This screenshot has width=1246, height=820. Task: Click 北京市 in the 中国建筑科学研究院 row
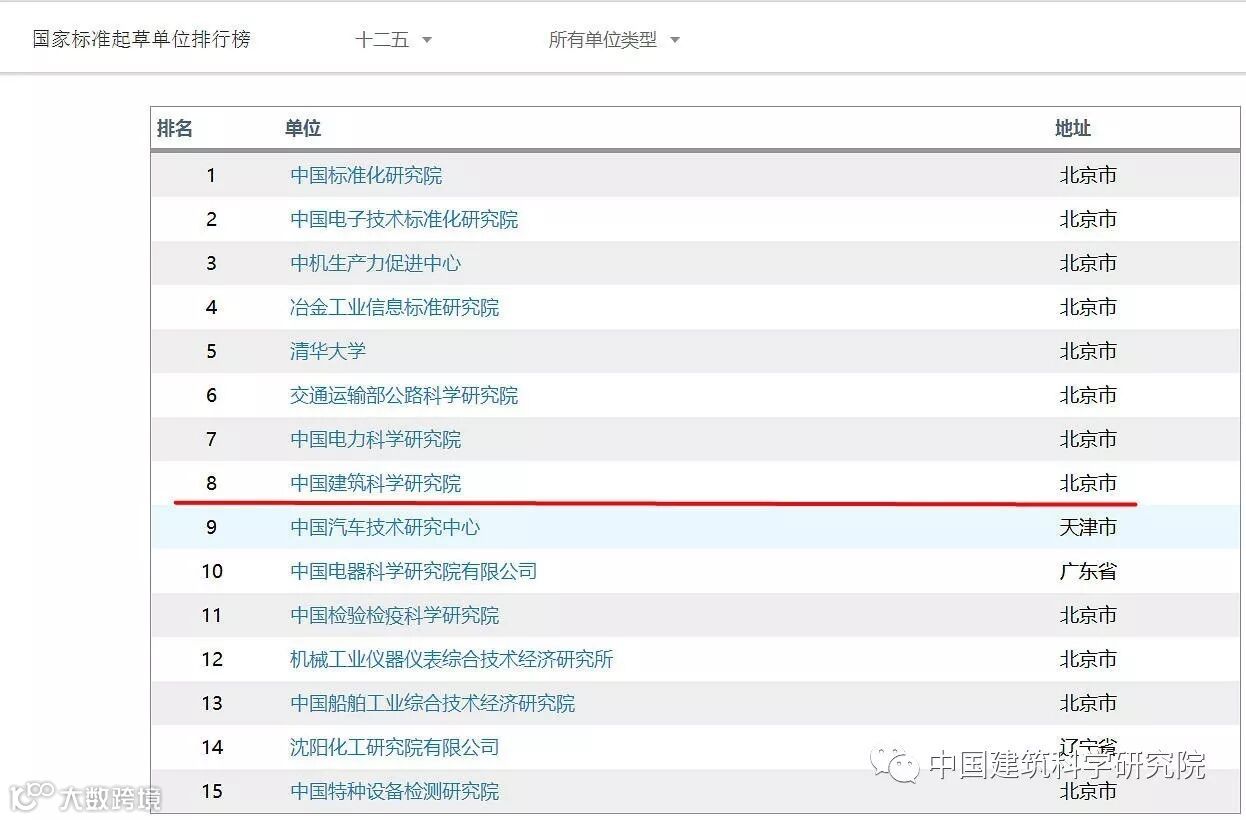tap(1088, 483)
